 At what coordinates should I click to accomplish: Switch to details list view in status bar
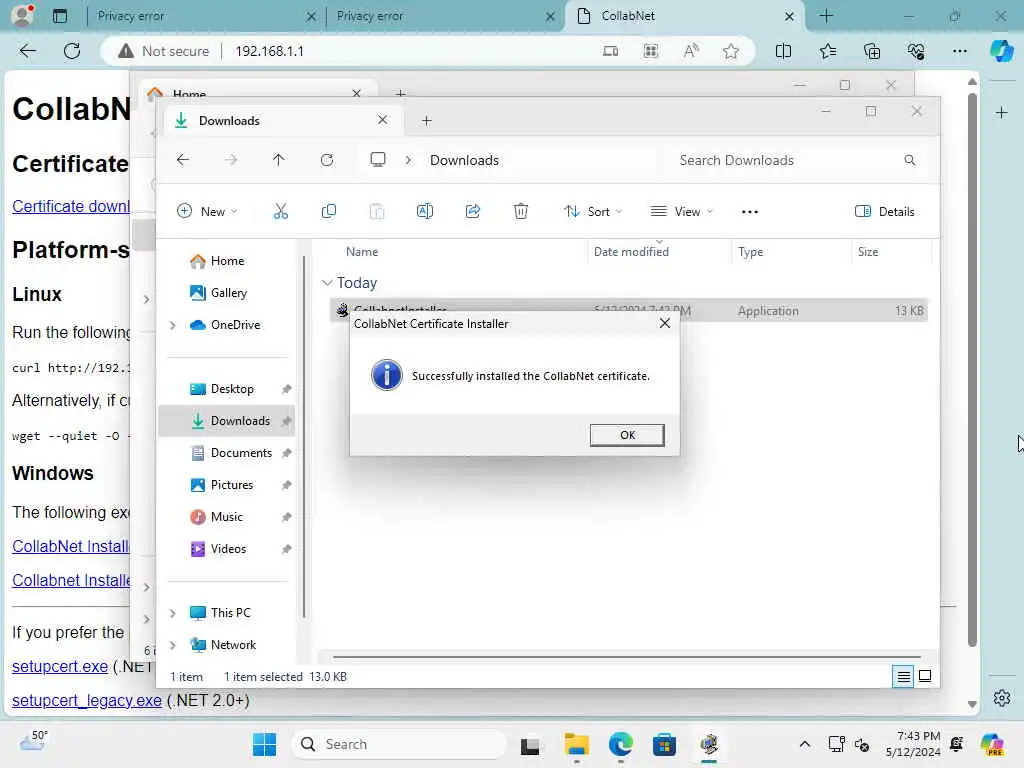903,677
